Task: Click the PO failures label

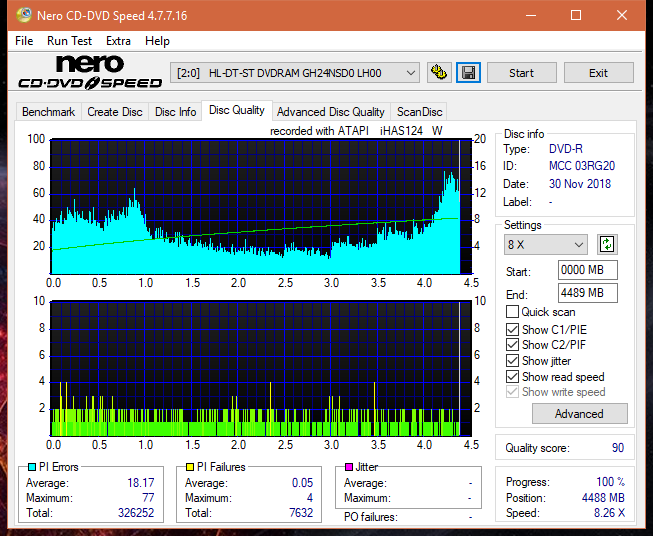Action: [371, 517]
